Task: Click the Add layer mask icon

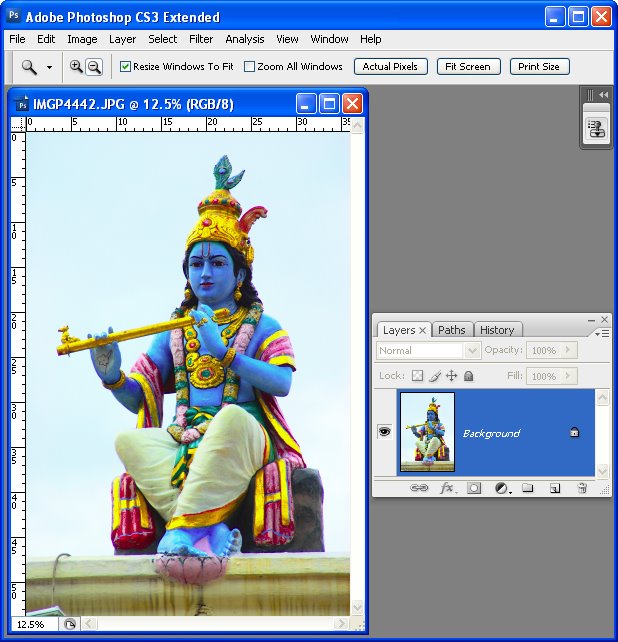Action: (x=474, y=488)
